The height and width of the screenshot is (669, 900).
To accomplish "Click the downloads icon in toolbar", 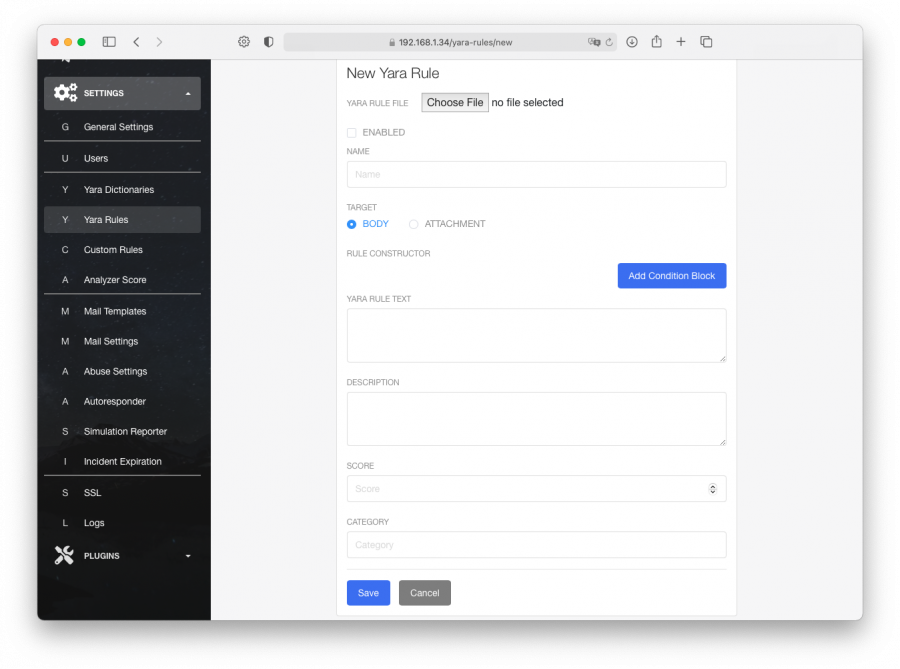I will coord(632,42).
